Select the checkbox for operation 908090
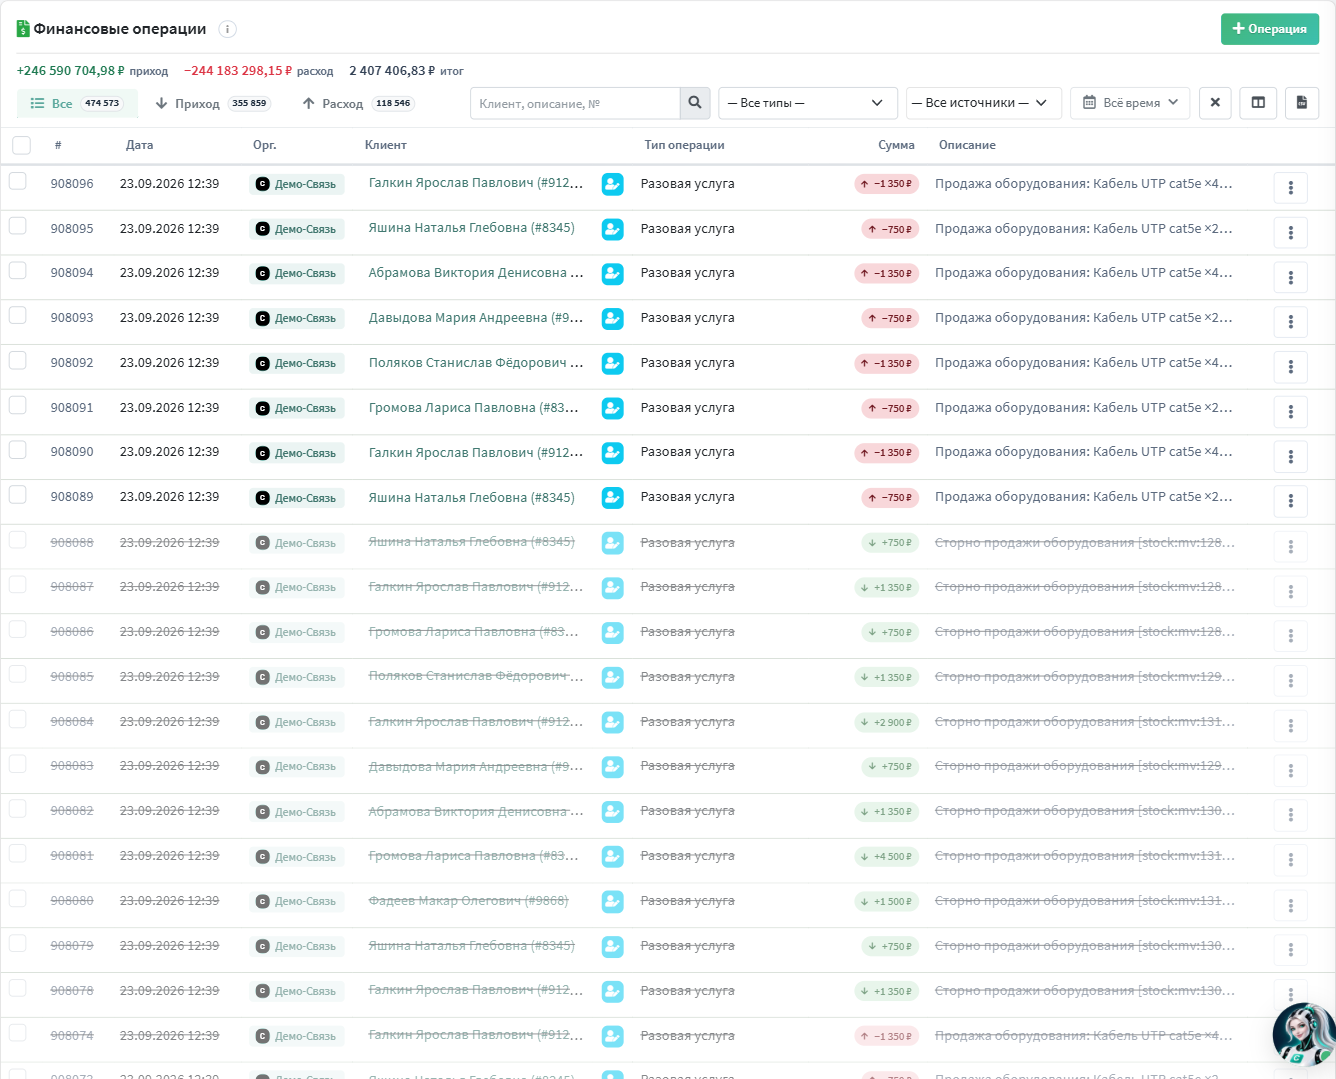 coord(18,450)
